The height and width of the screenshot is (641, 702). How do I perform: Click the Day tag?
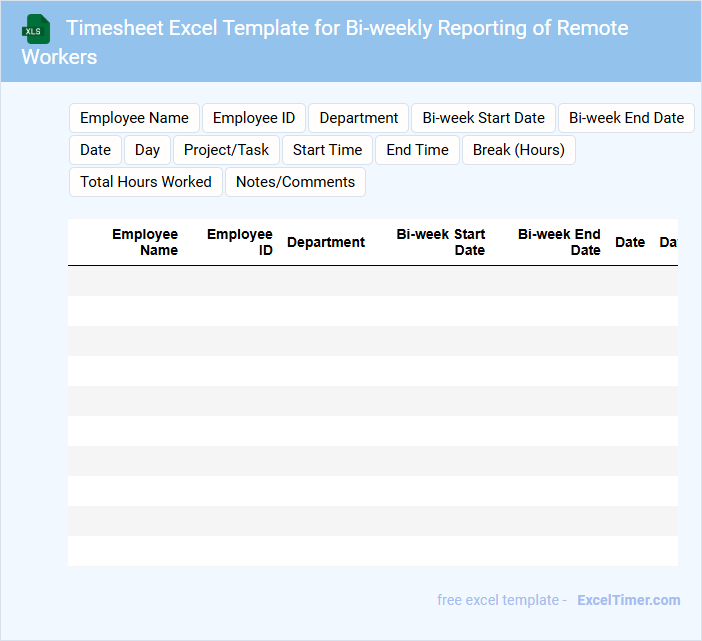pyautogui.click(x=147, y=150)
